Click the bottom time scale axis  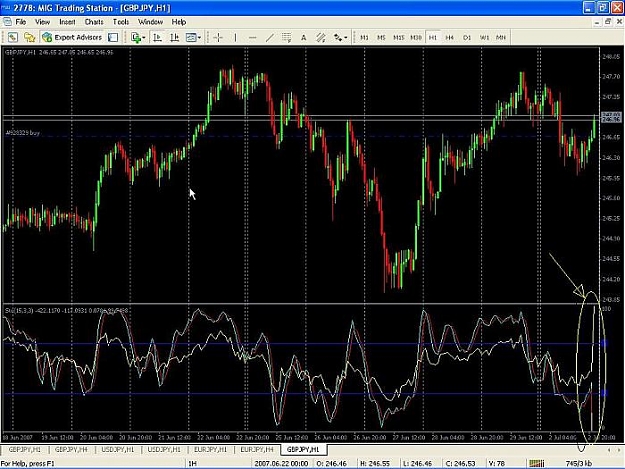300,437
